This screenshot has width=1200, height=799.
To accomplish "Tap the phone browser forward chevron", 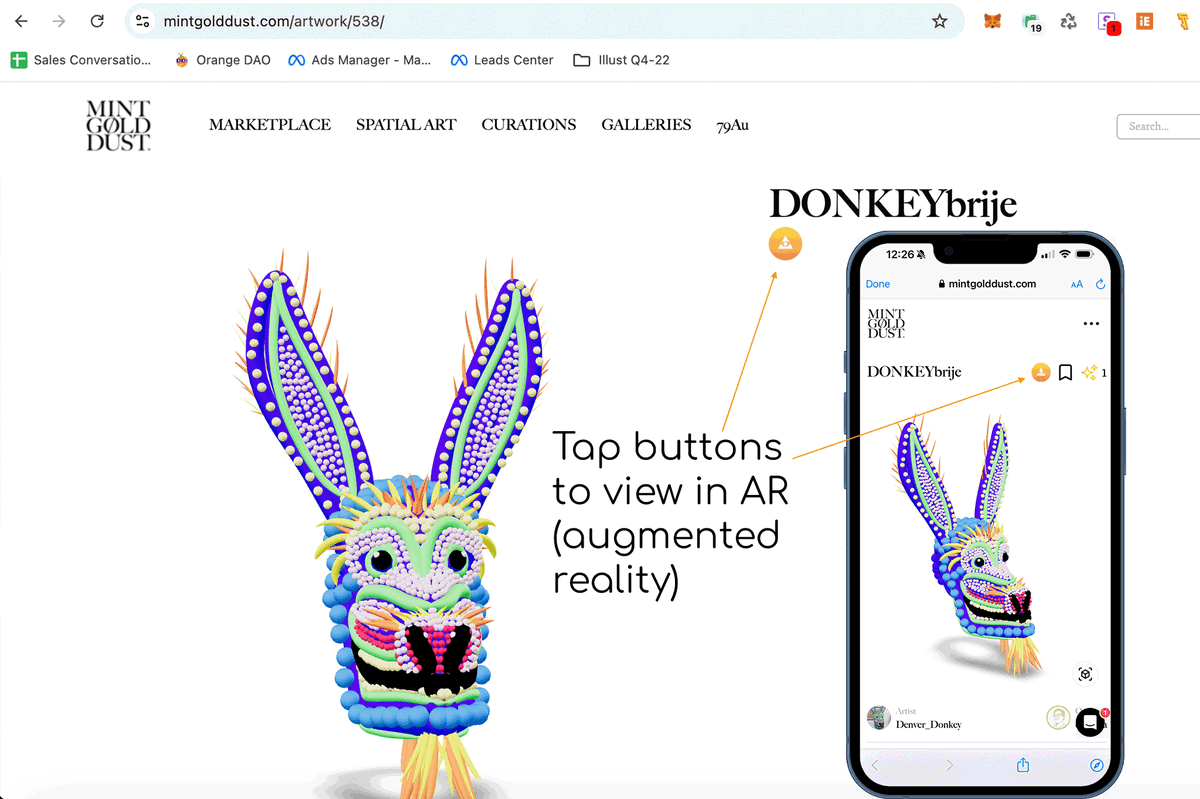I will (949, 765).
